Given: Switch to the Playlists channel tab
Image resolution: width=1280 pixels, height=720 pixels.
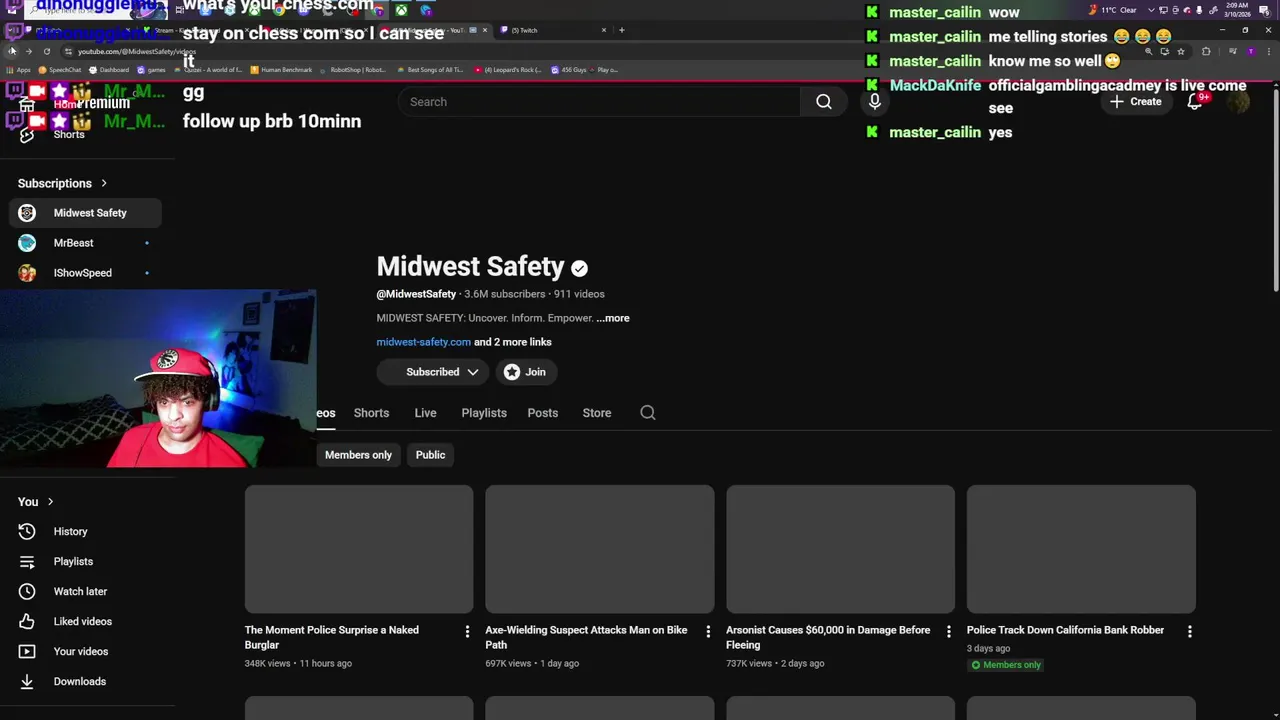Looking at the screenshot, I should pyautogui.click(x=484, y=413).
